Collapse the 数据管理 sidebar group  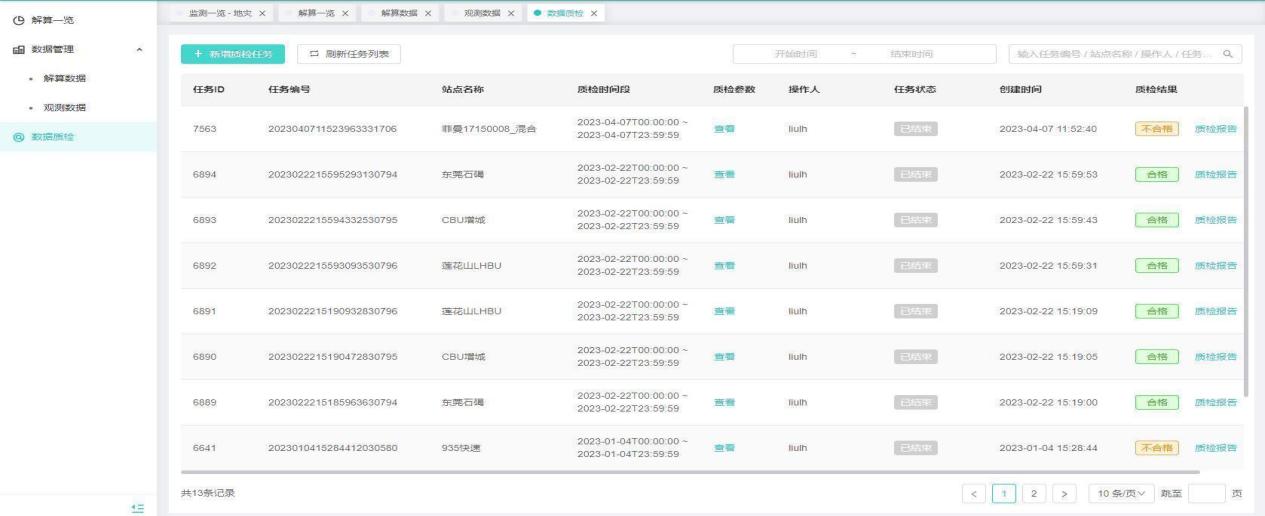coord(139,49)
